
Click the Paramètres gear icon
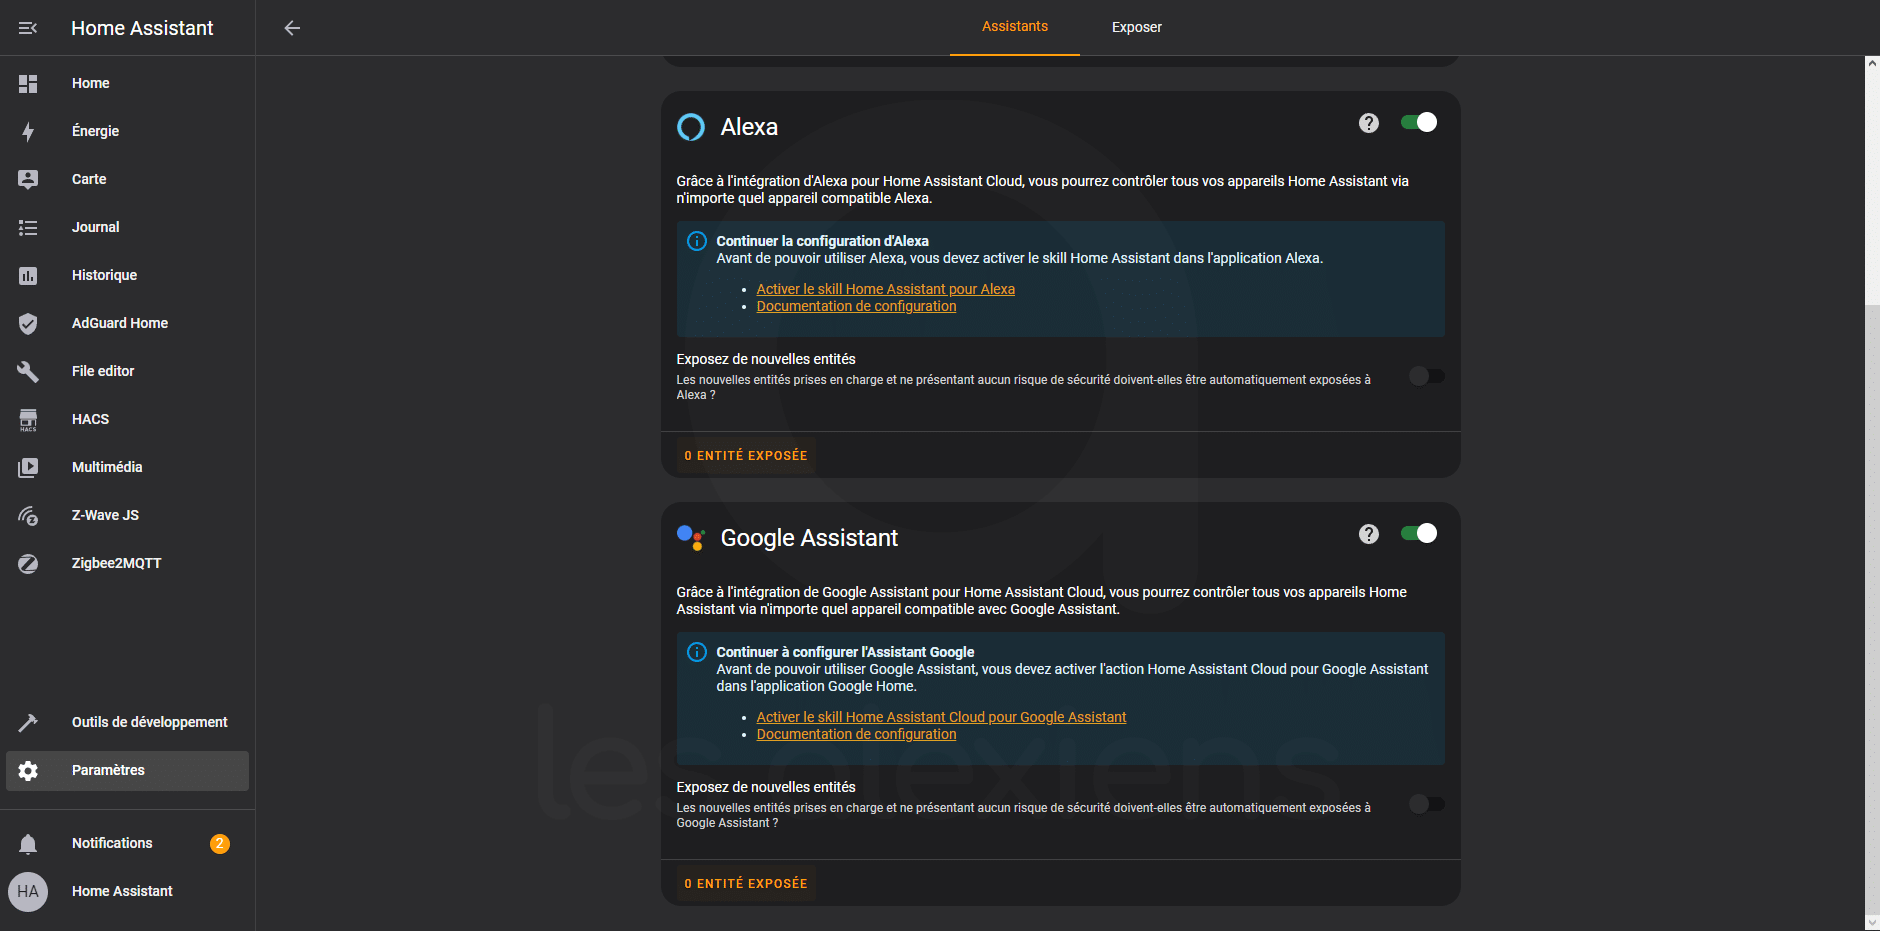(28, 771)
